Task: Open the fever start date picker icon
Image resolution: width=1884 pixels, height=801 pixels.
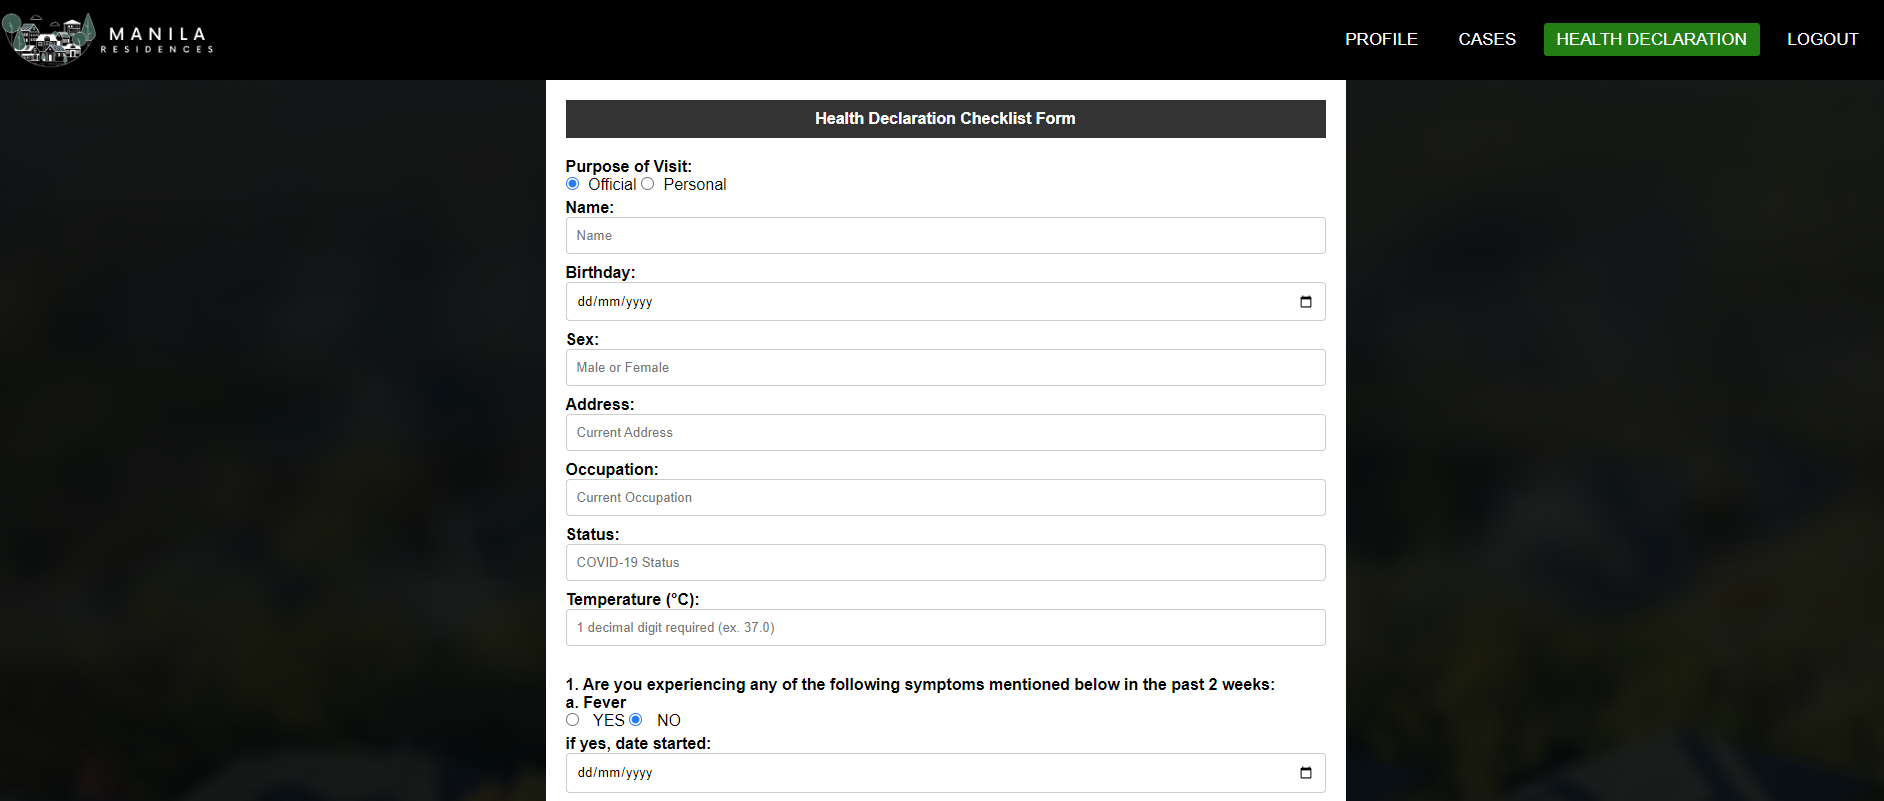Action: [1305, 772]
